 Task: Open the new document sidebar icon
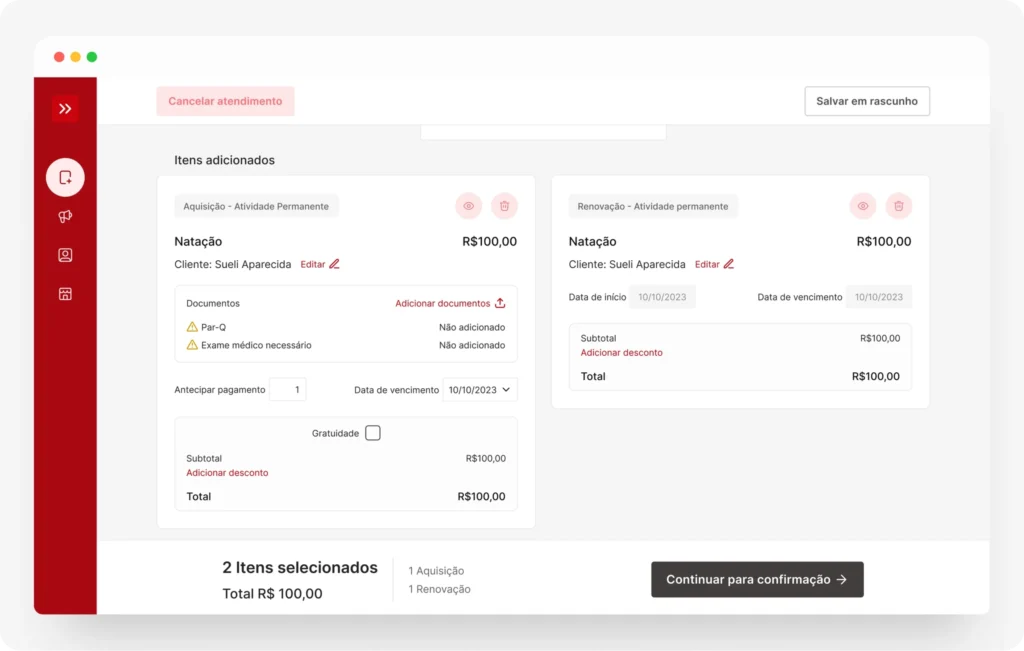point(65,178)
